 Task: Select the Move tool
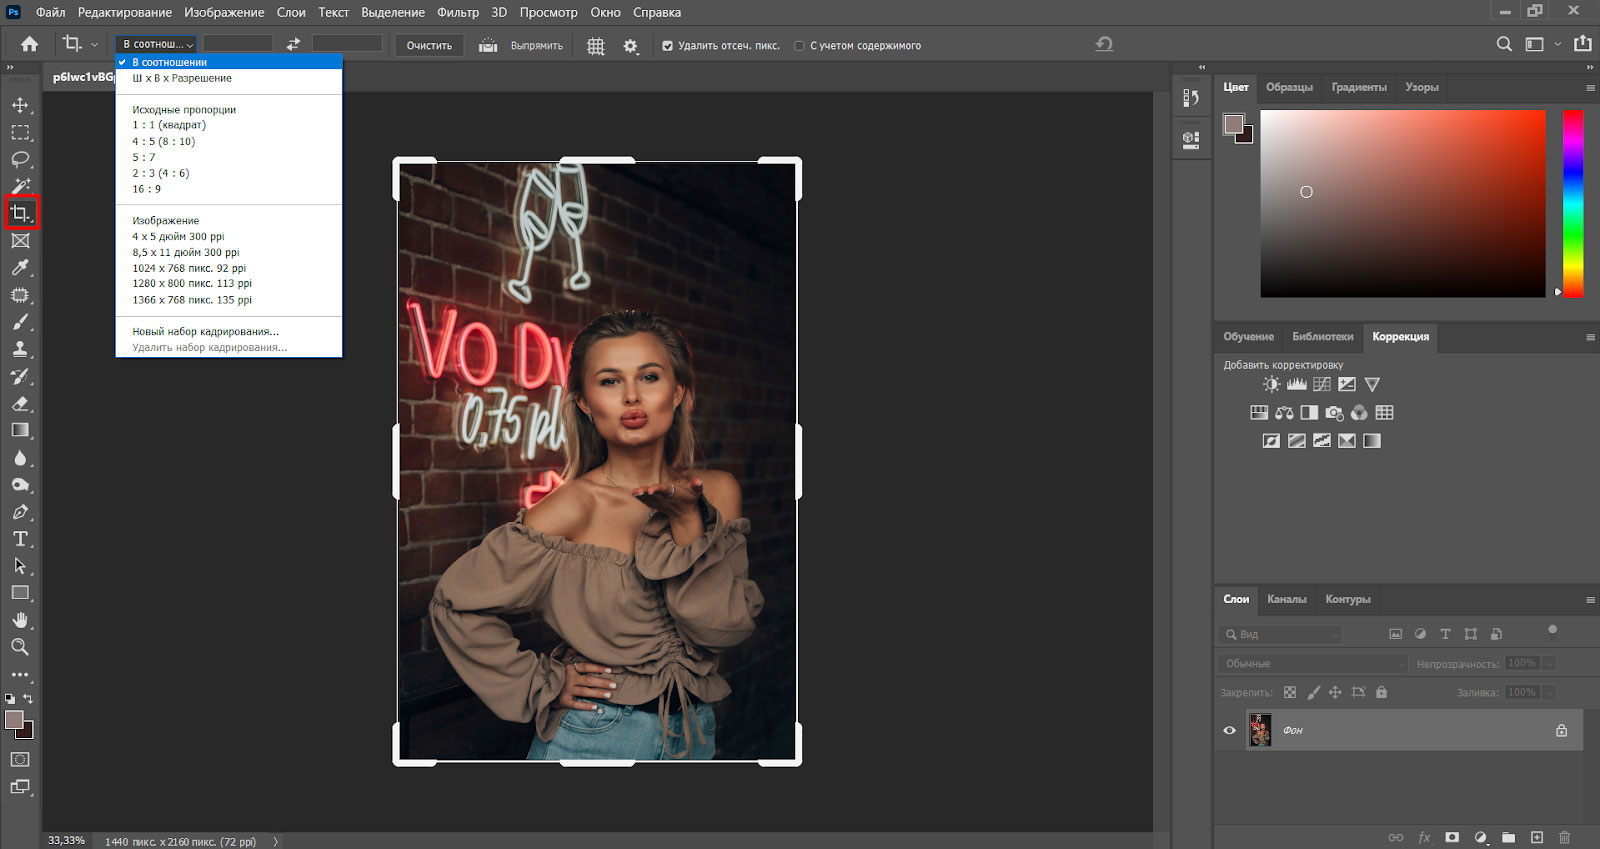(x=20, y=105)
